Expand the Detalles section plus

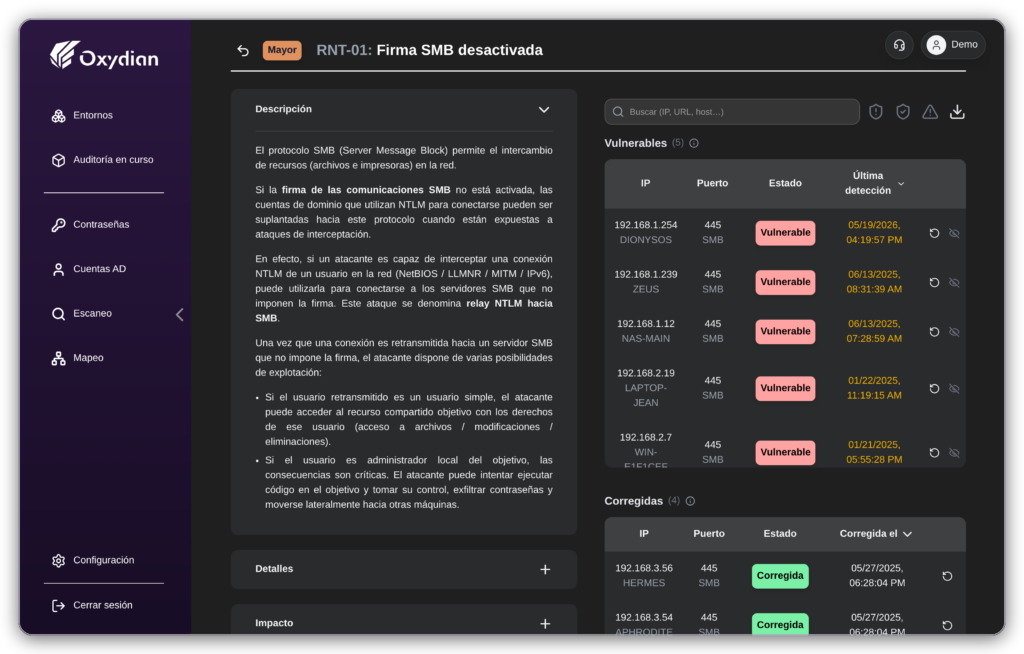pos(545,570)
